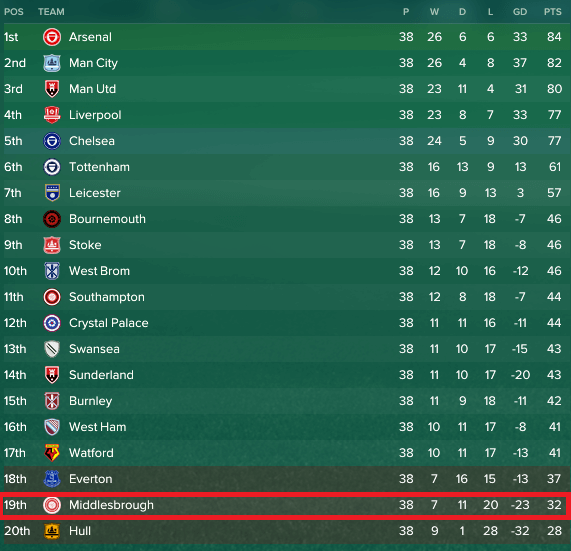Sort table by PTS column header
The width and height of the screenshot is (571, 551).
552,12
